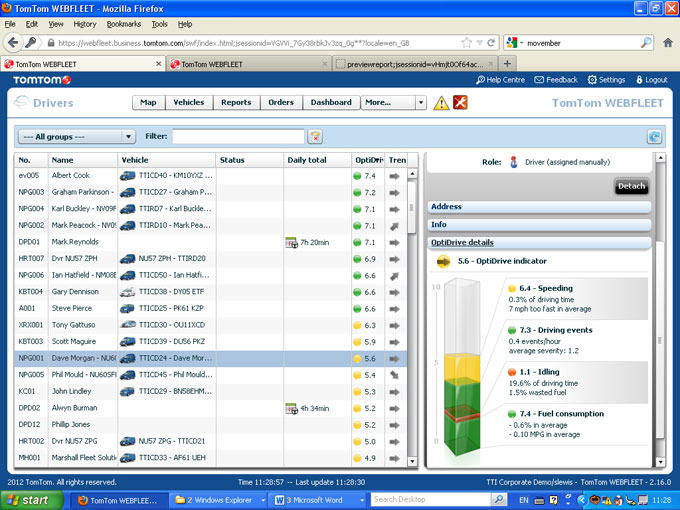
Task: Switch to the previewreport browser tab
Action: (x=415, y=64)
